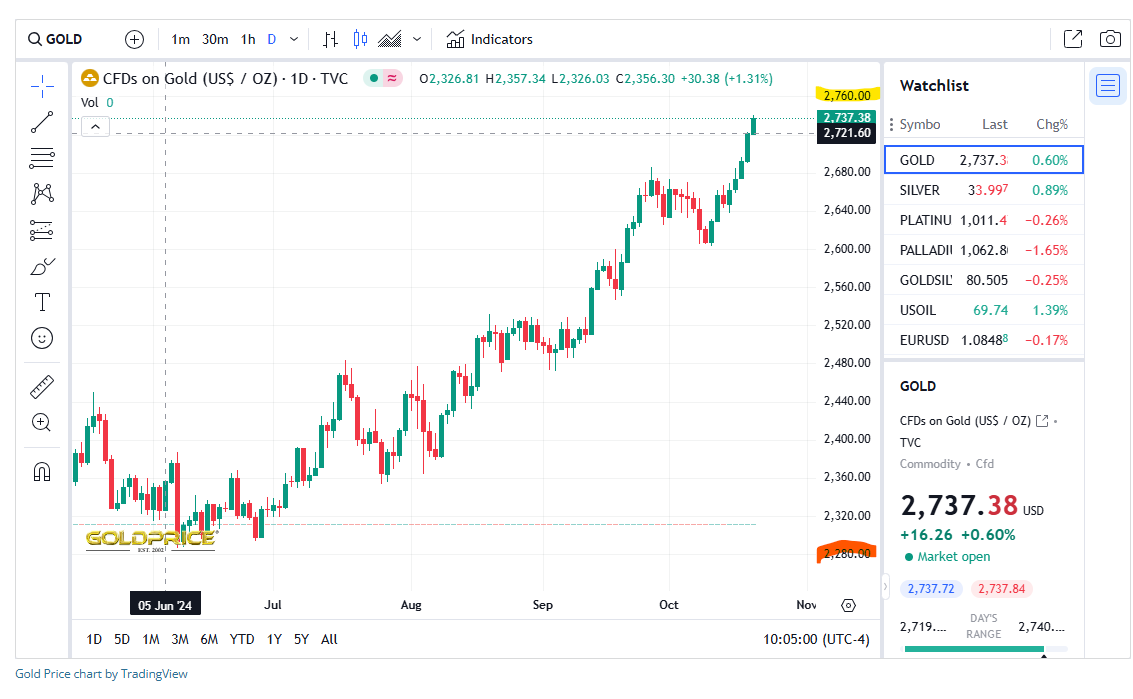Select EURUSD in the watchlist
The height and width of the screenshot is (699, 1133).
[x=983, y=340]
